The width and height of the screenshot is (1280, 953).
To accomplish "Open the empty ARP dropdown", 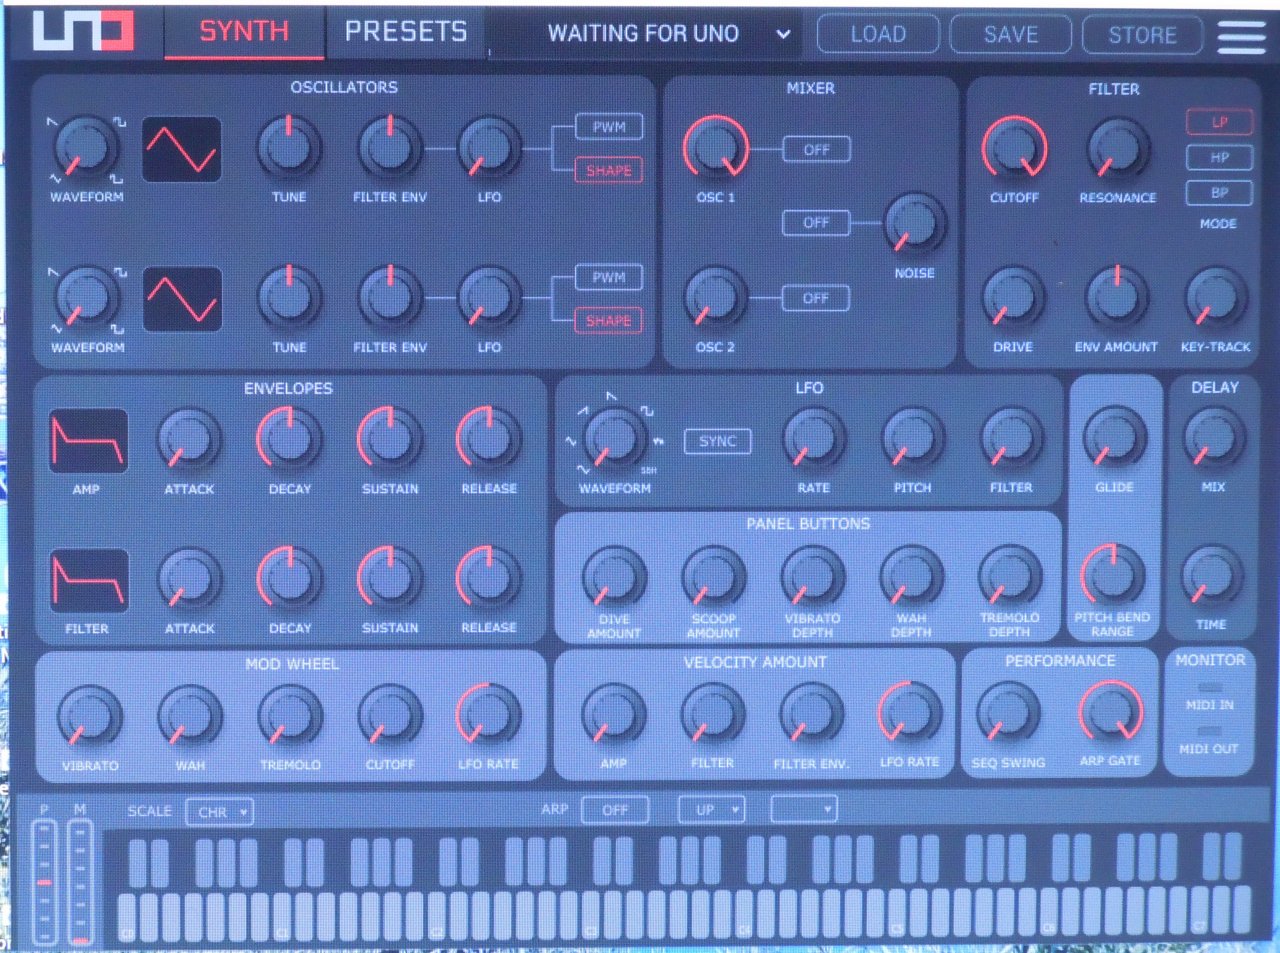I will coord(803,809).
